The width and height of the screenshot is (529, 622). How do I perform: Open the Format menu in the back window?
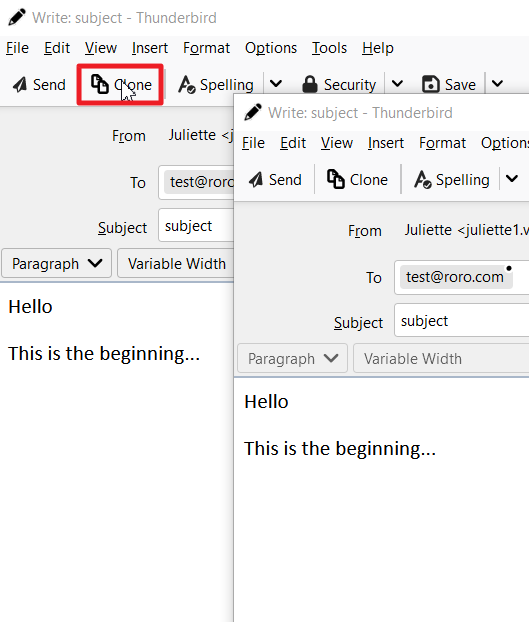coord(206,48)
